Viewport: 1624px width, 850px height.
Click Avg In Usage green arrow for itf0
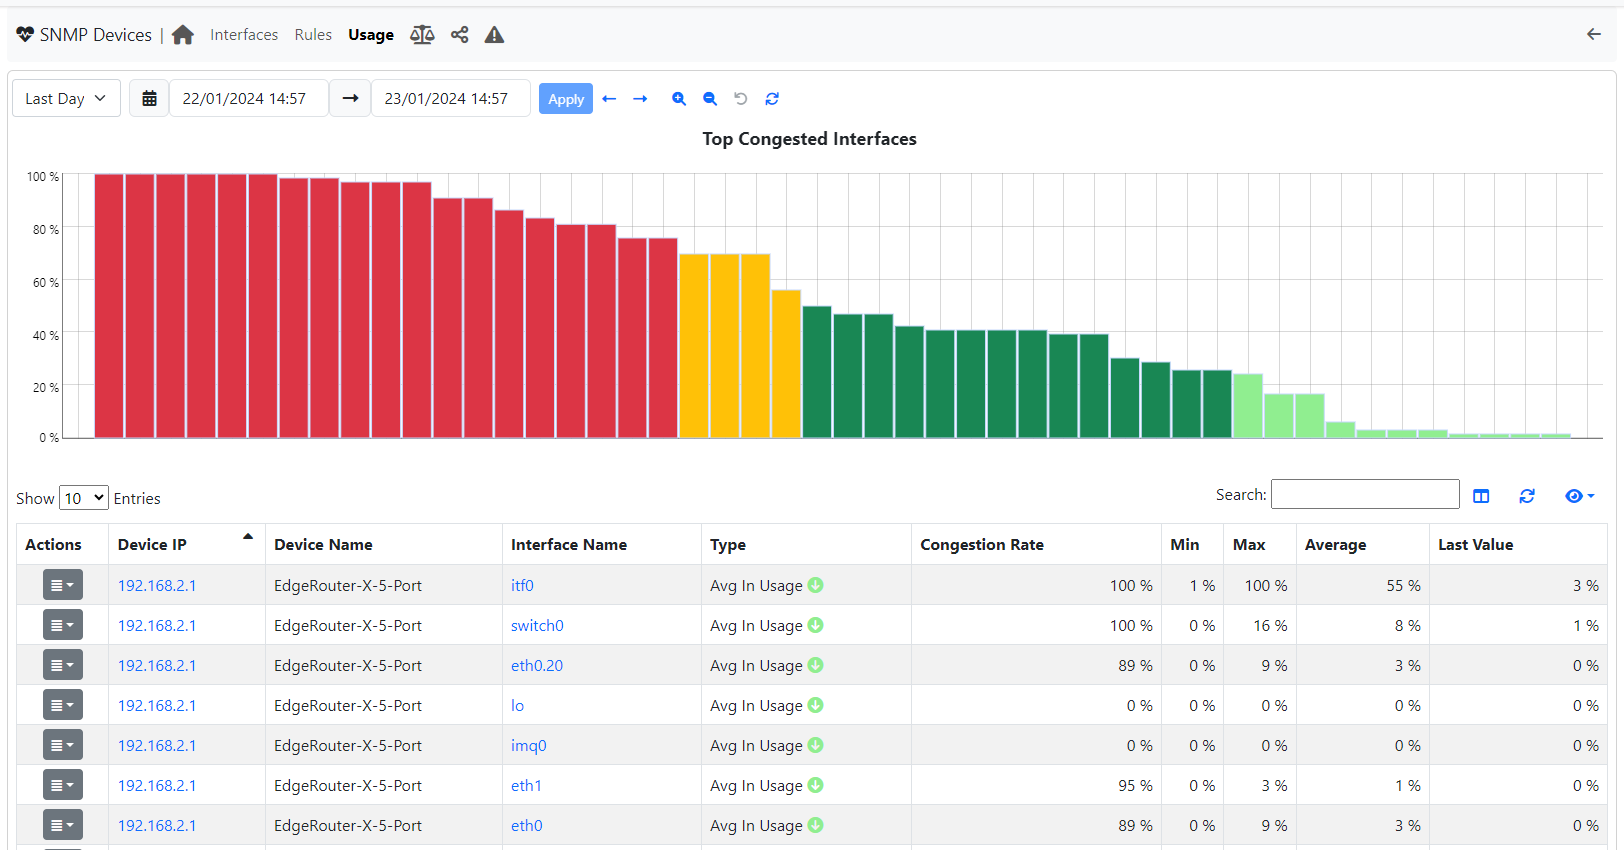coord(816,585)
